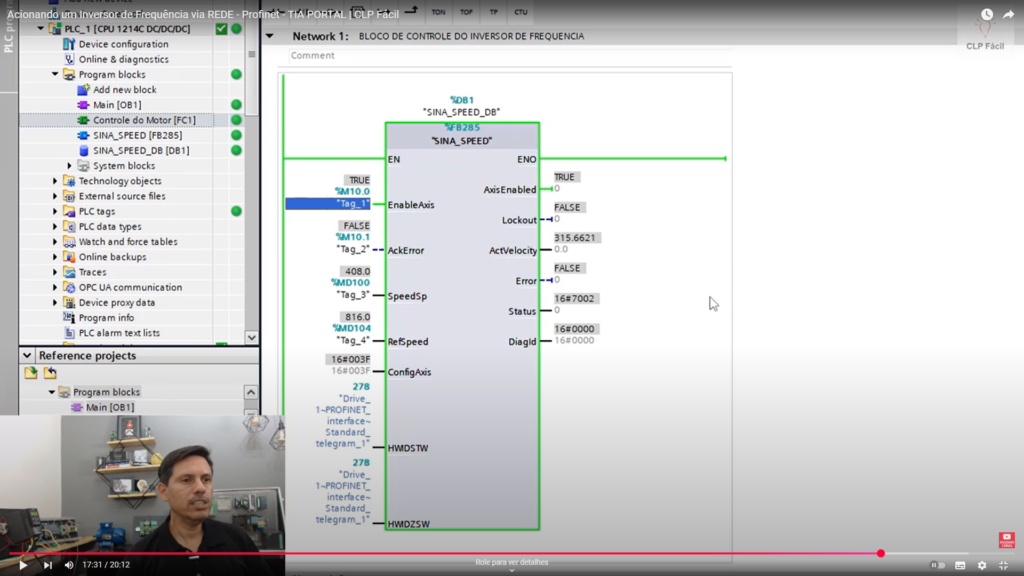The height and width of the screenshot is (576, 1024).
Task: Click the HWIDSTW telegram operand text
Action: 343,421
